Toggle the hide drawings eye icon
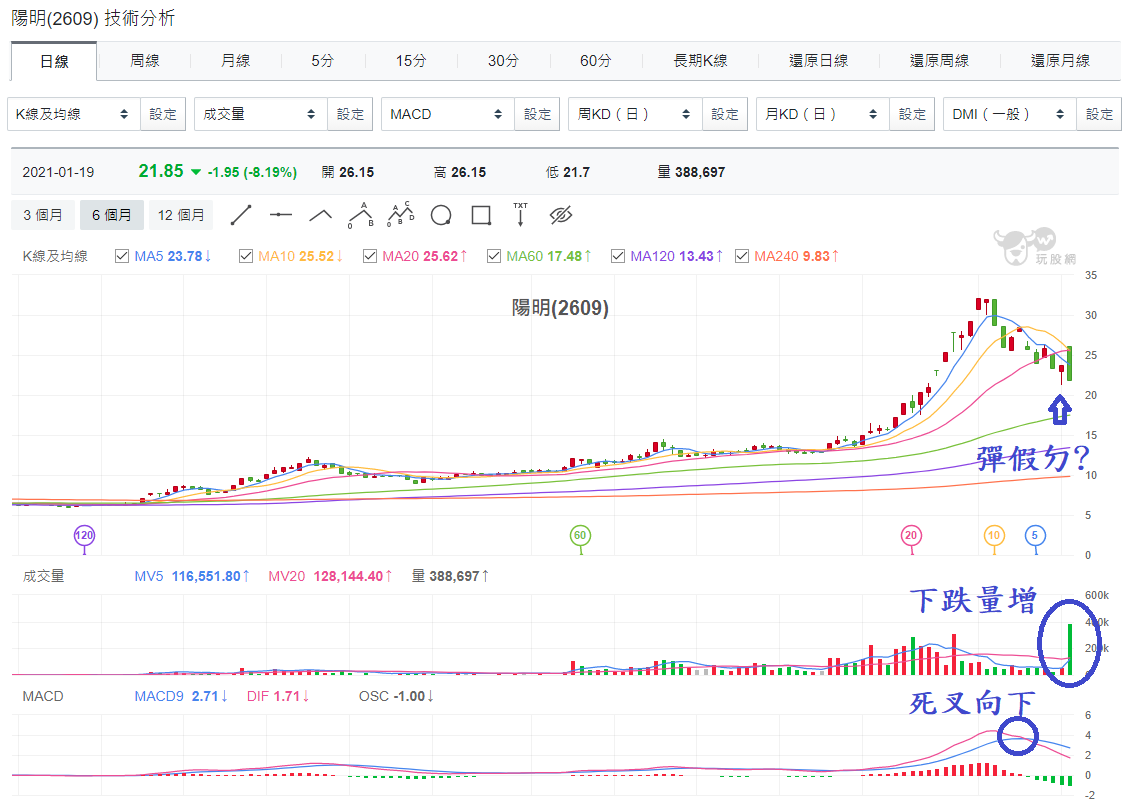Viewport: 1132px width, 808px height. (x=561, y=215)
